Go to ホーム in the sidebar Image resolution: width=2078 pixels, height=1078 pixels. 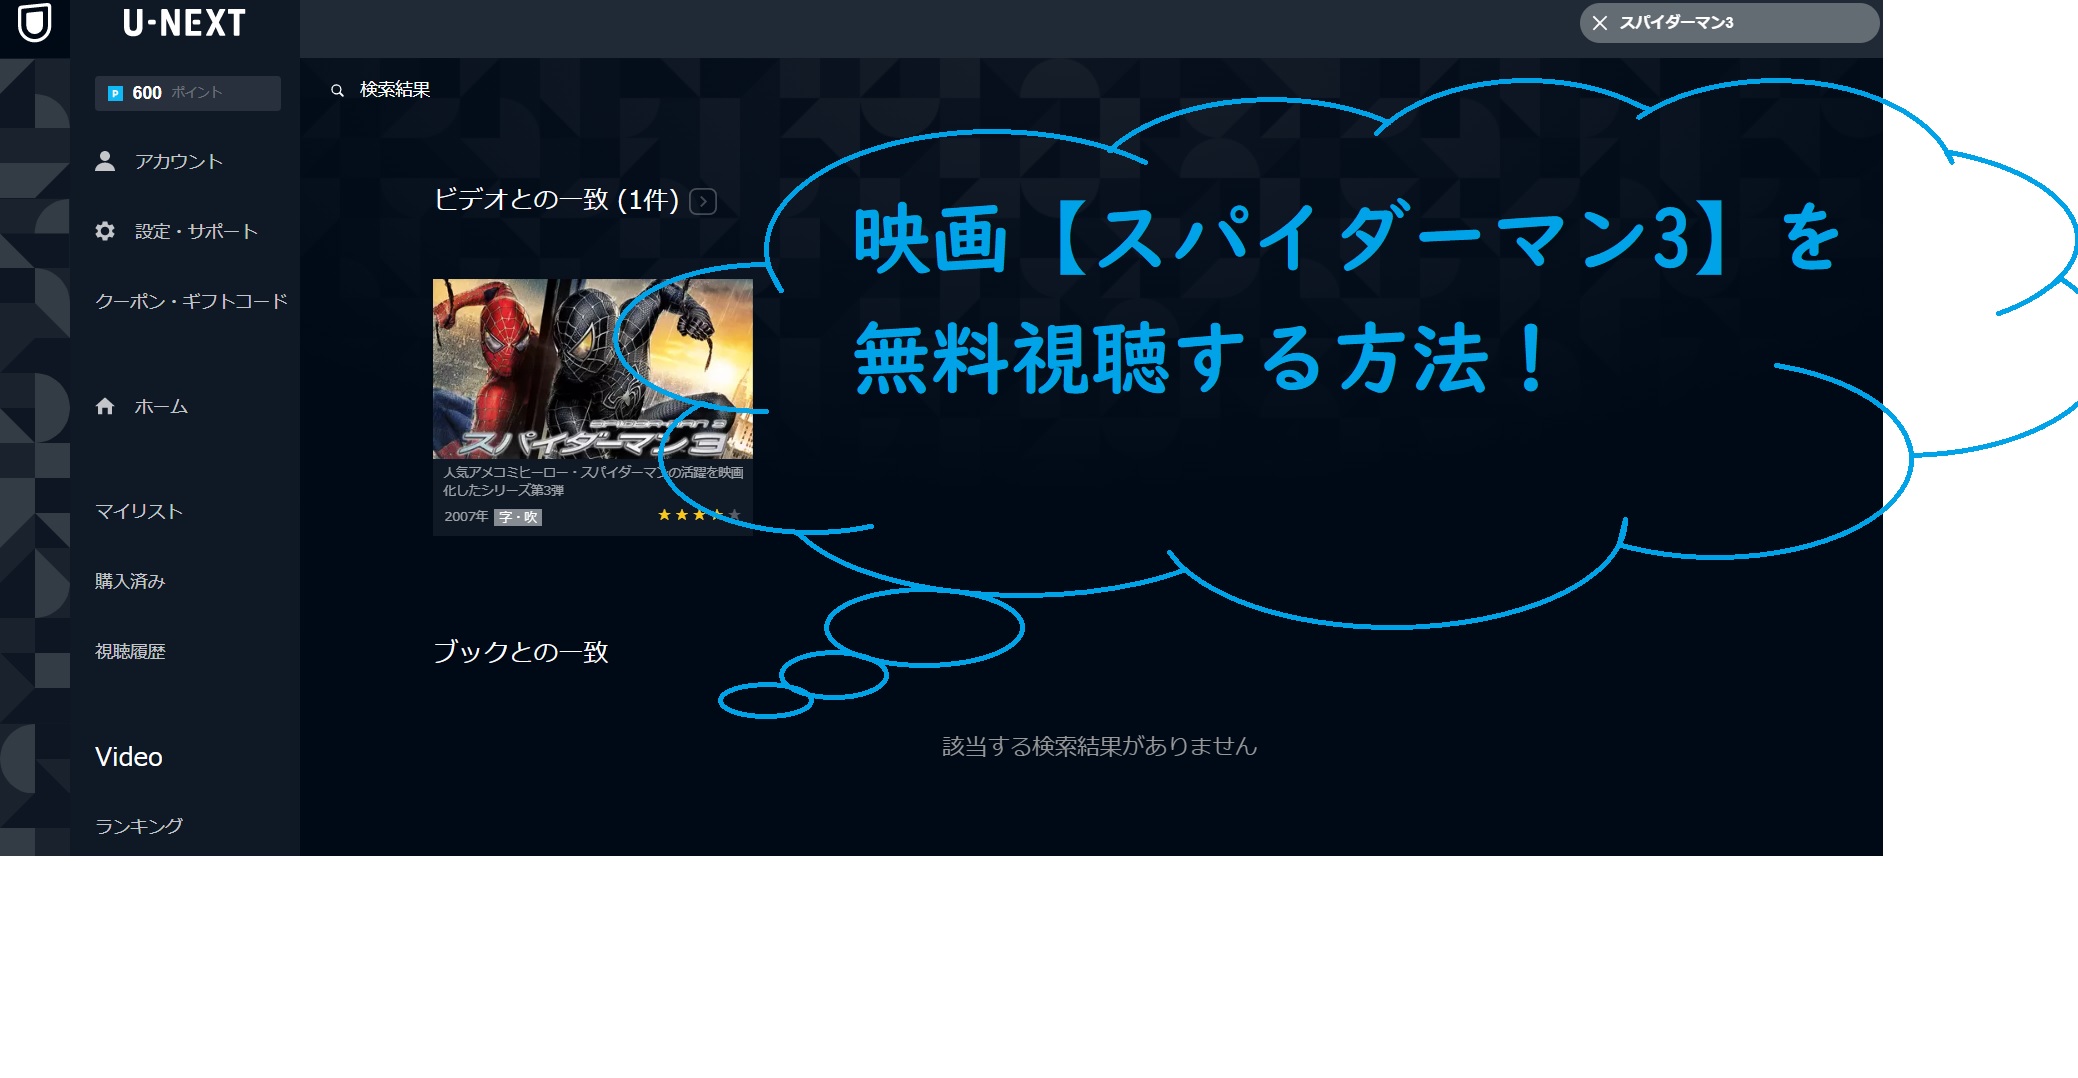tap(161, 407)
